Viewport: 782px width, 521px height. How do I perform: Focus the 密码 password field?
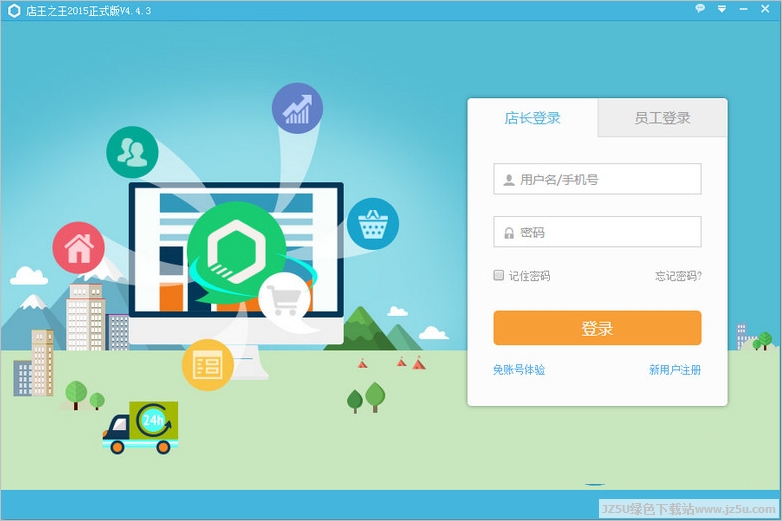click(x=597, y=232)
